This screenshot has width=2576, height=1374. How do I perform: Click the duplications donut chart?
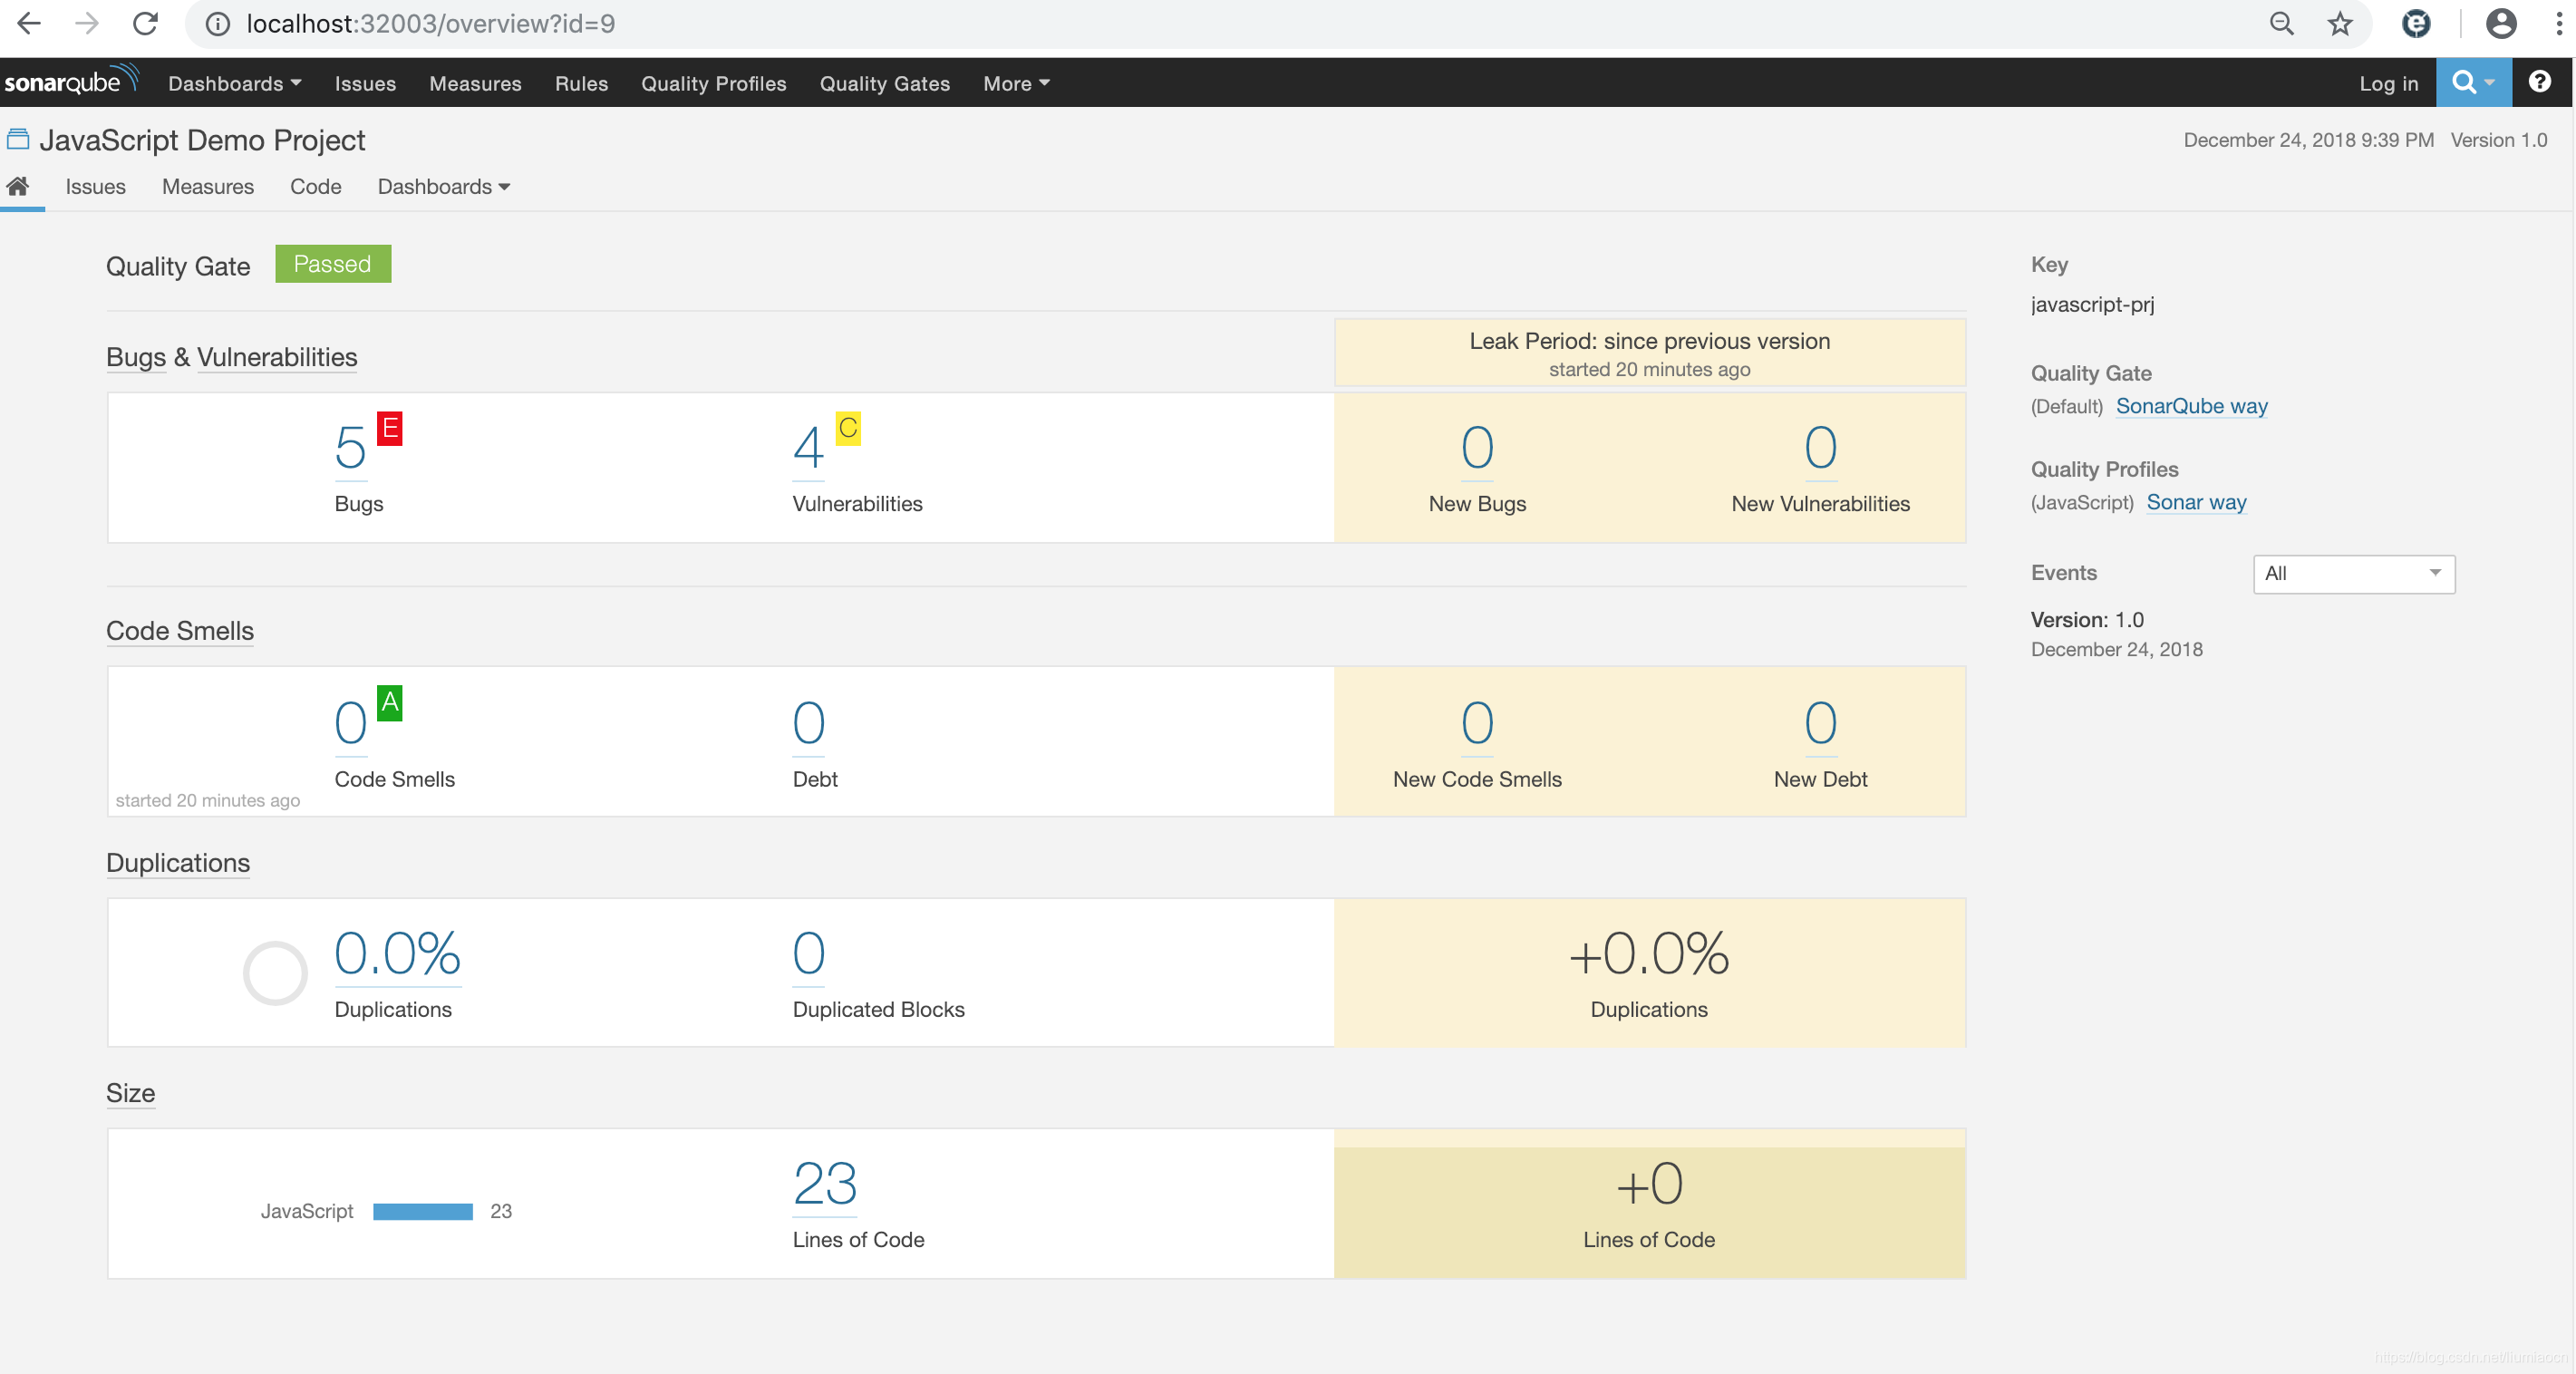pyautogui.click(x=274, y=972)
